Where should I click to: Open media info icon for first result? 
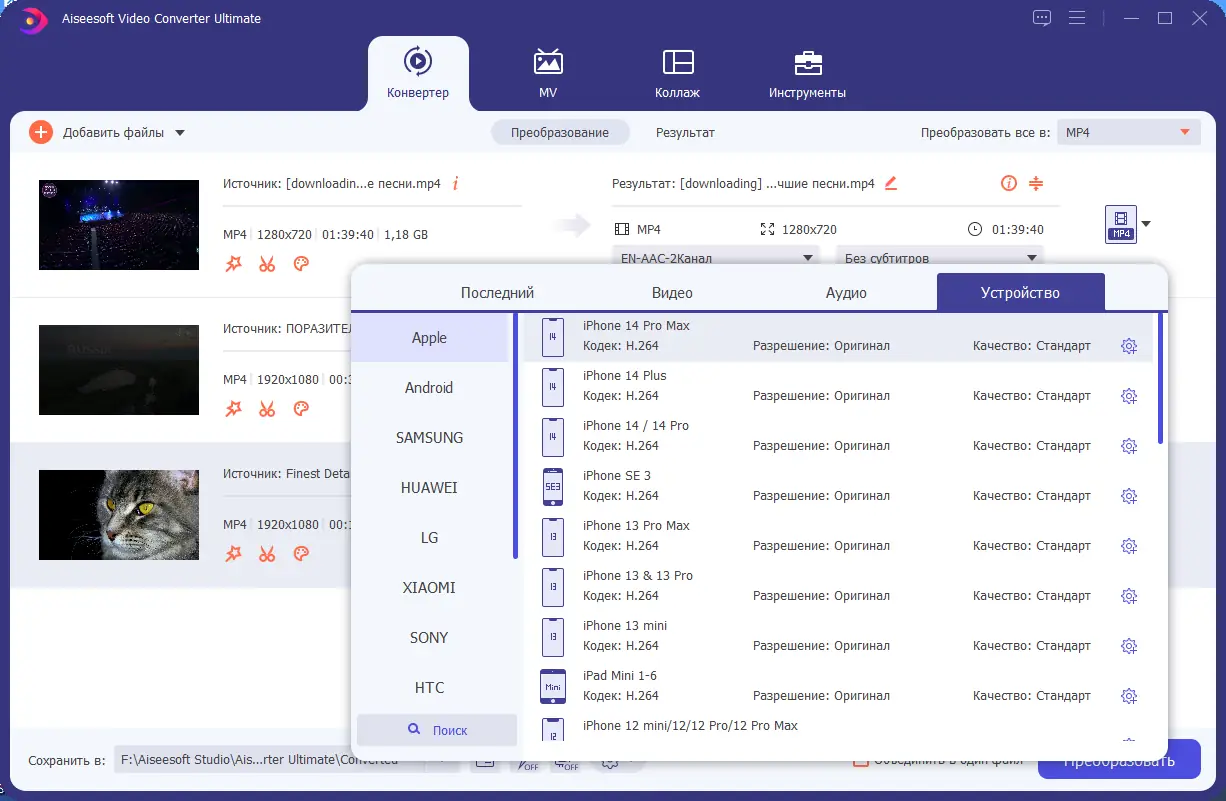[1008, 183]
